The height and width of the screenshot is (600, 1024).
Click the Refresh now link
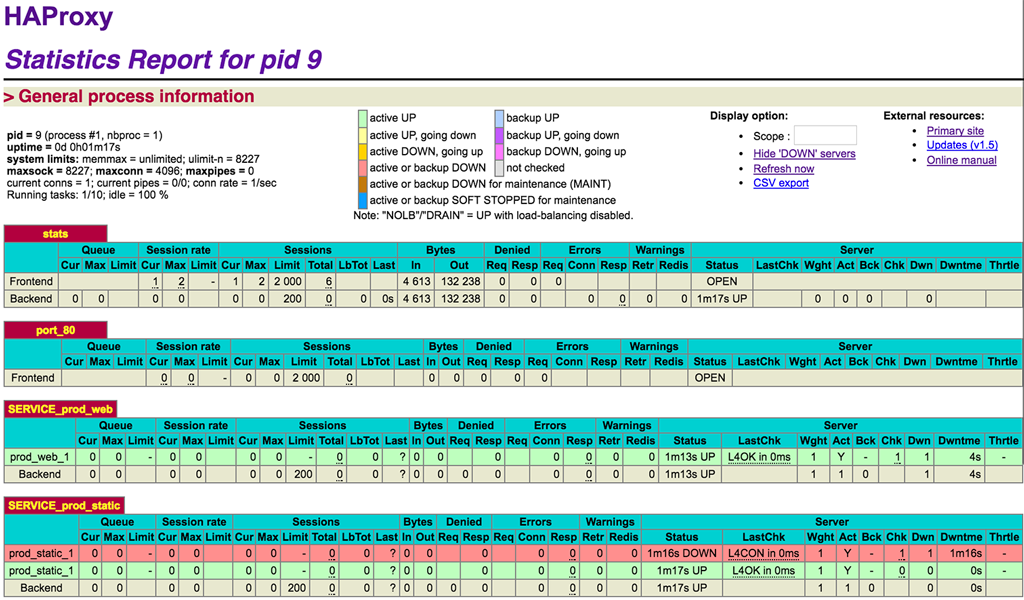[784, 168]
